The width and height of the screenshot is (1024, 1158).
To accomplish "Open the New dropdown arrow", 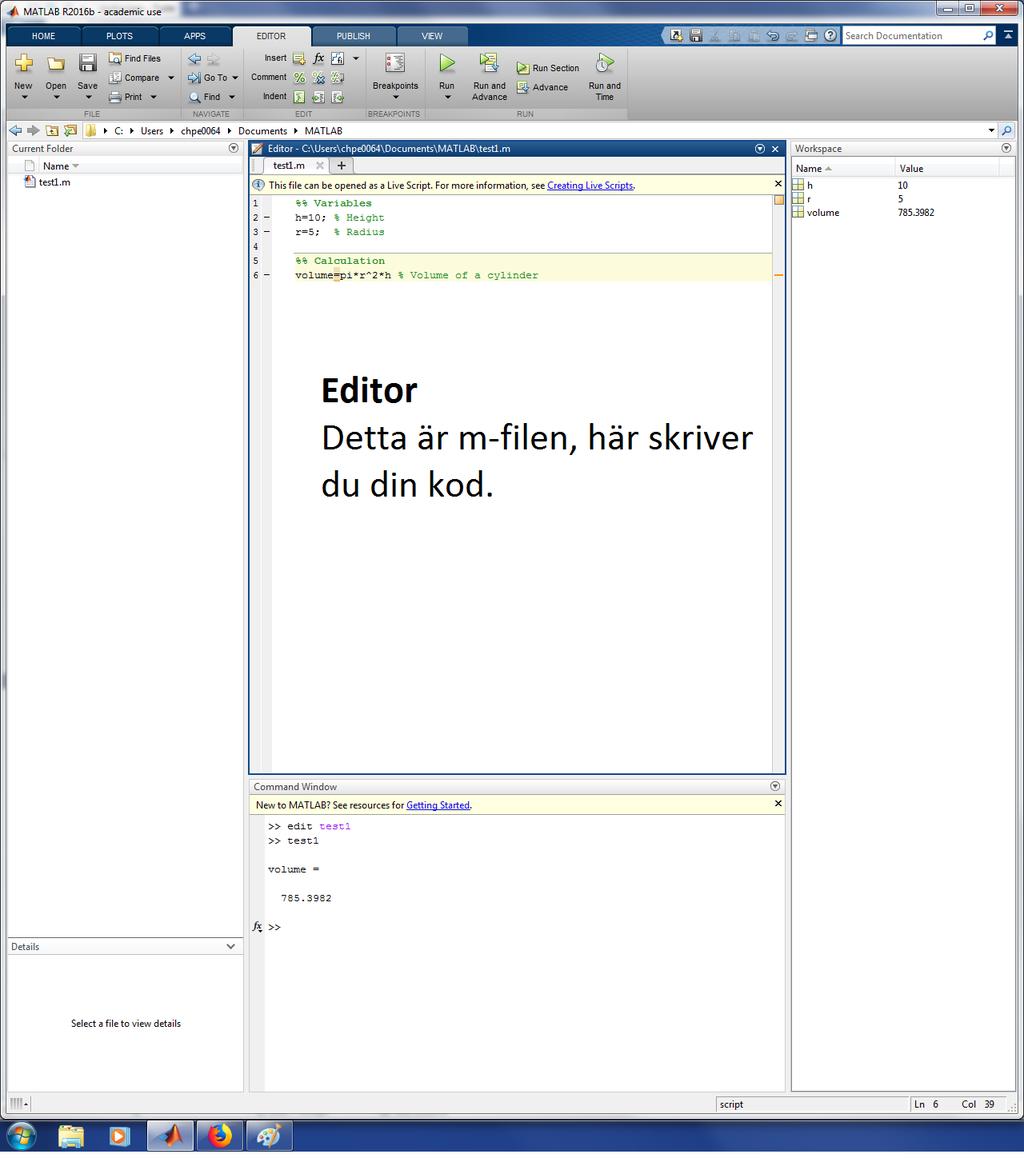I will tap(24, 97).
